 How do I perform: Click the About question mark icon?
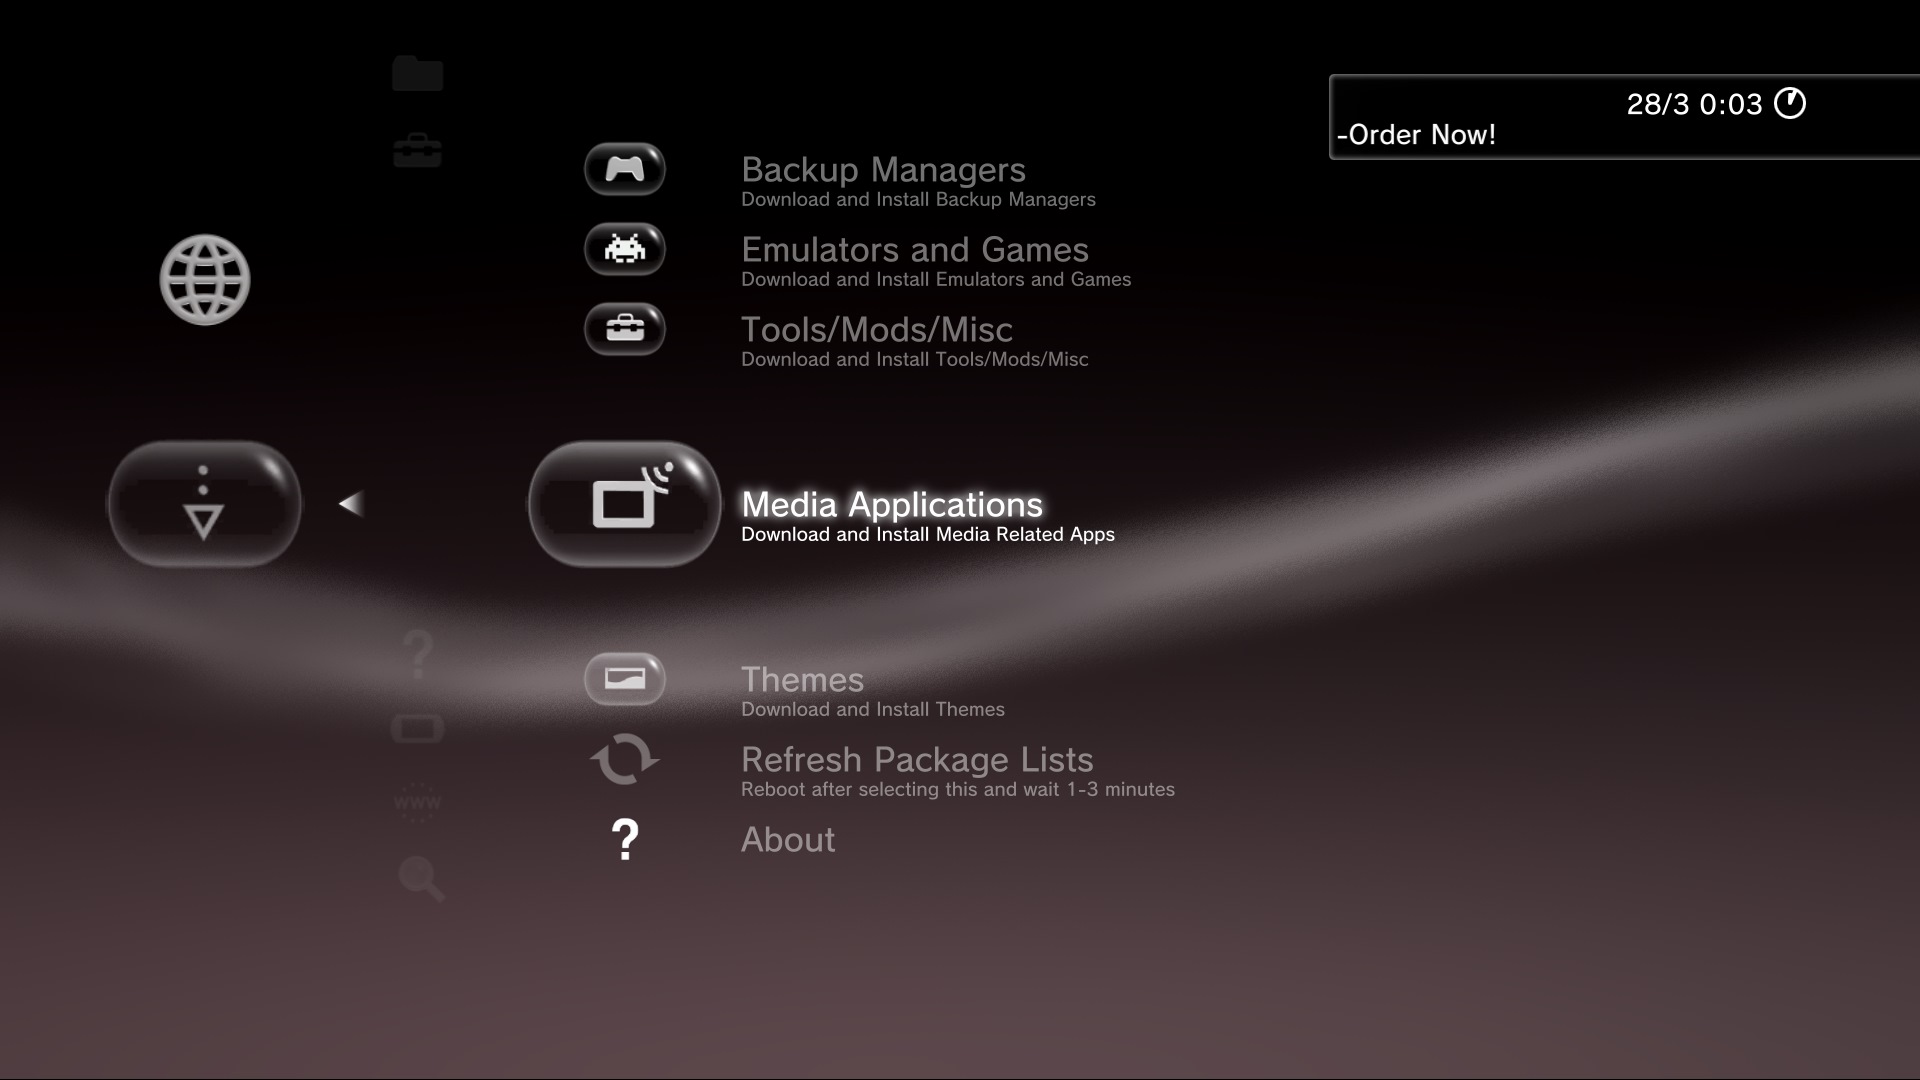click(623, 841)
